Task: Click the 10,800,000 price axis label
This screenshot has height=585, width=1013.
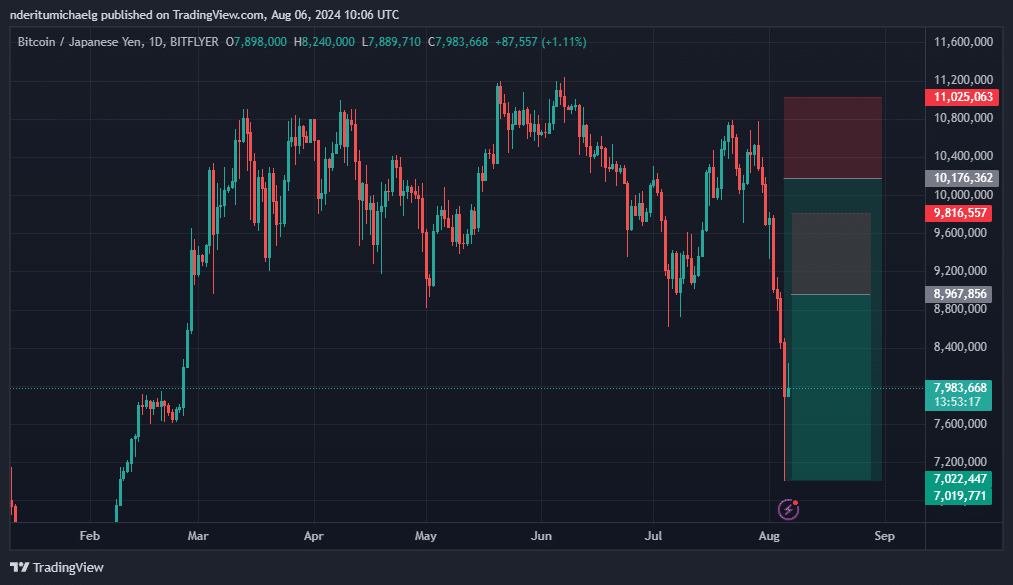Action: pos(963,118)
